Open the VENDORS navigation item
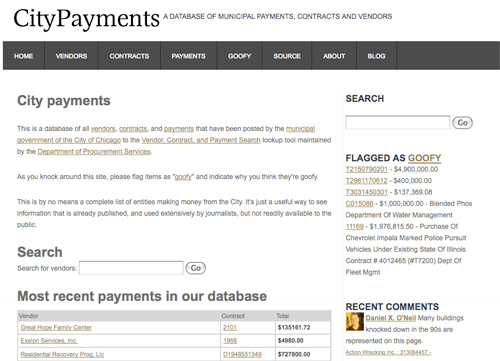 point(71,56)
